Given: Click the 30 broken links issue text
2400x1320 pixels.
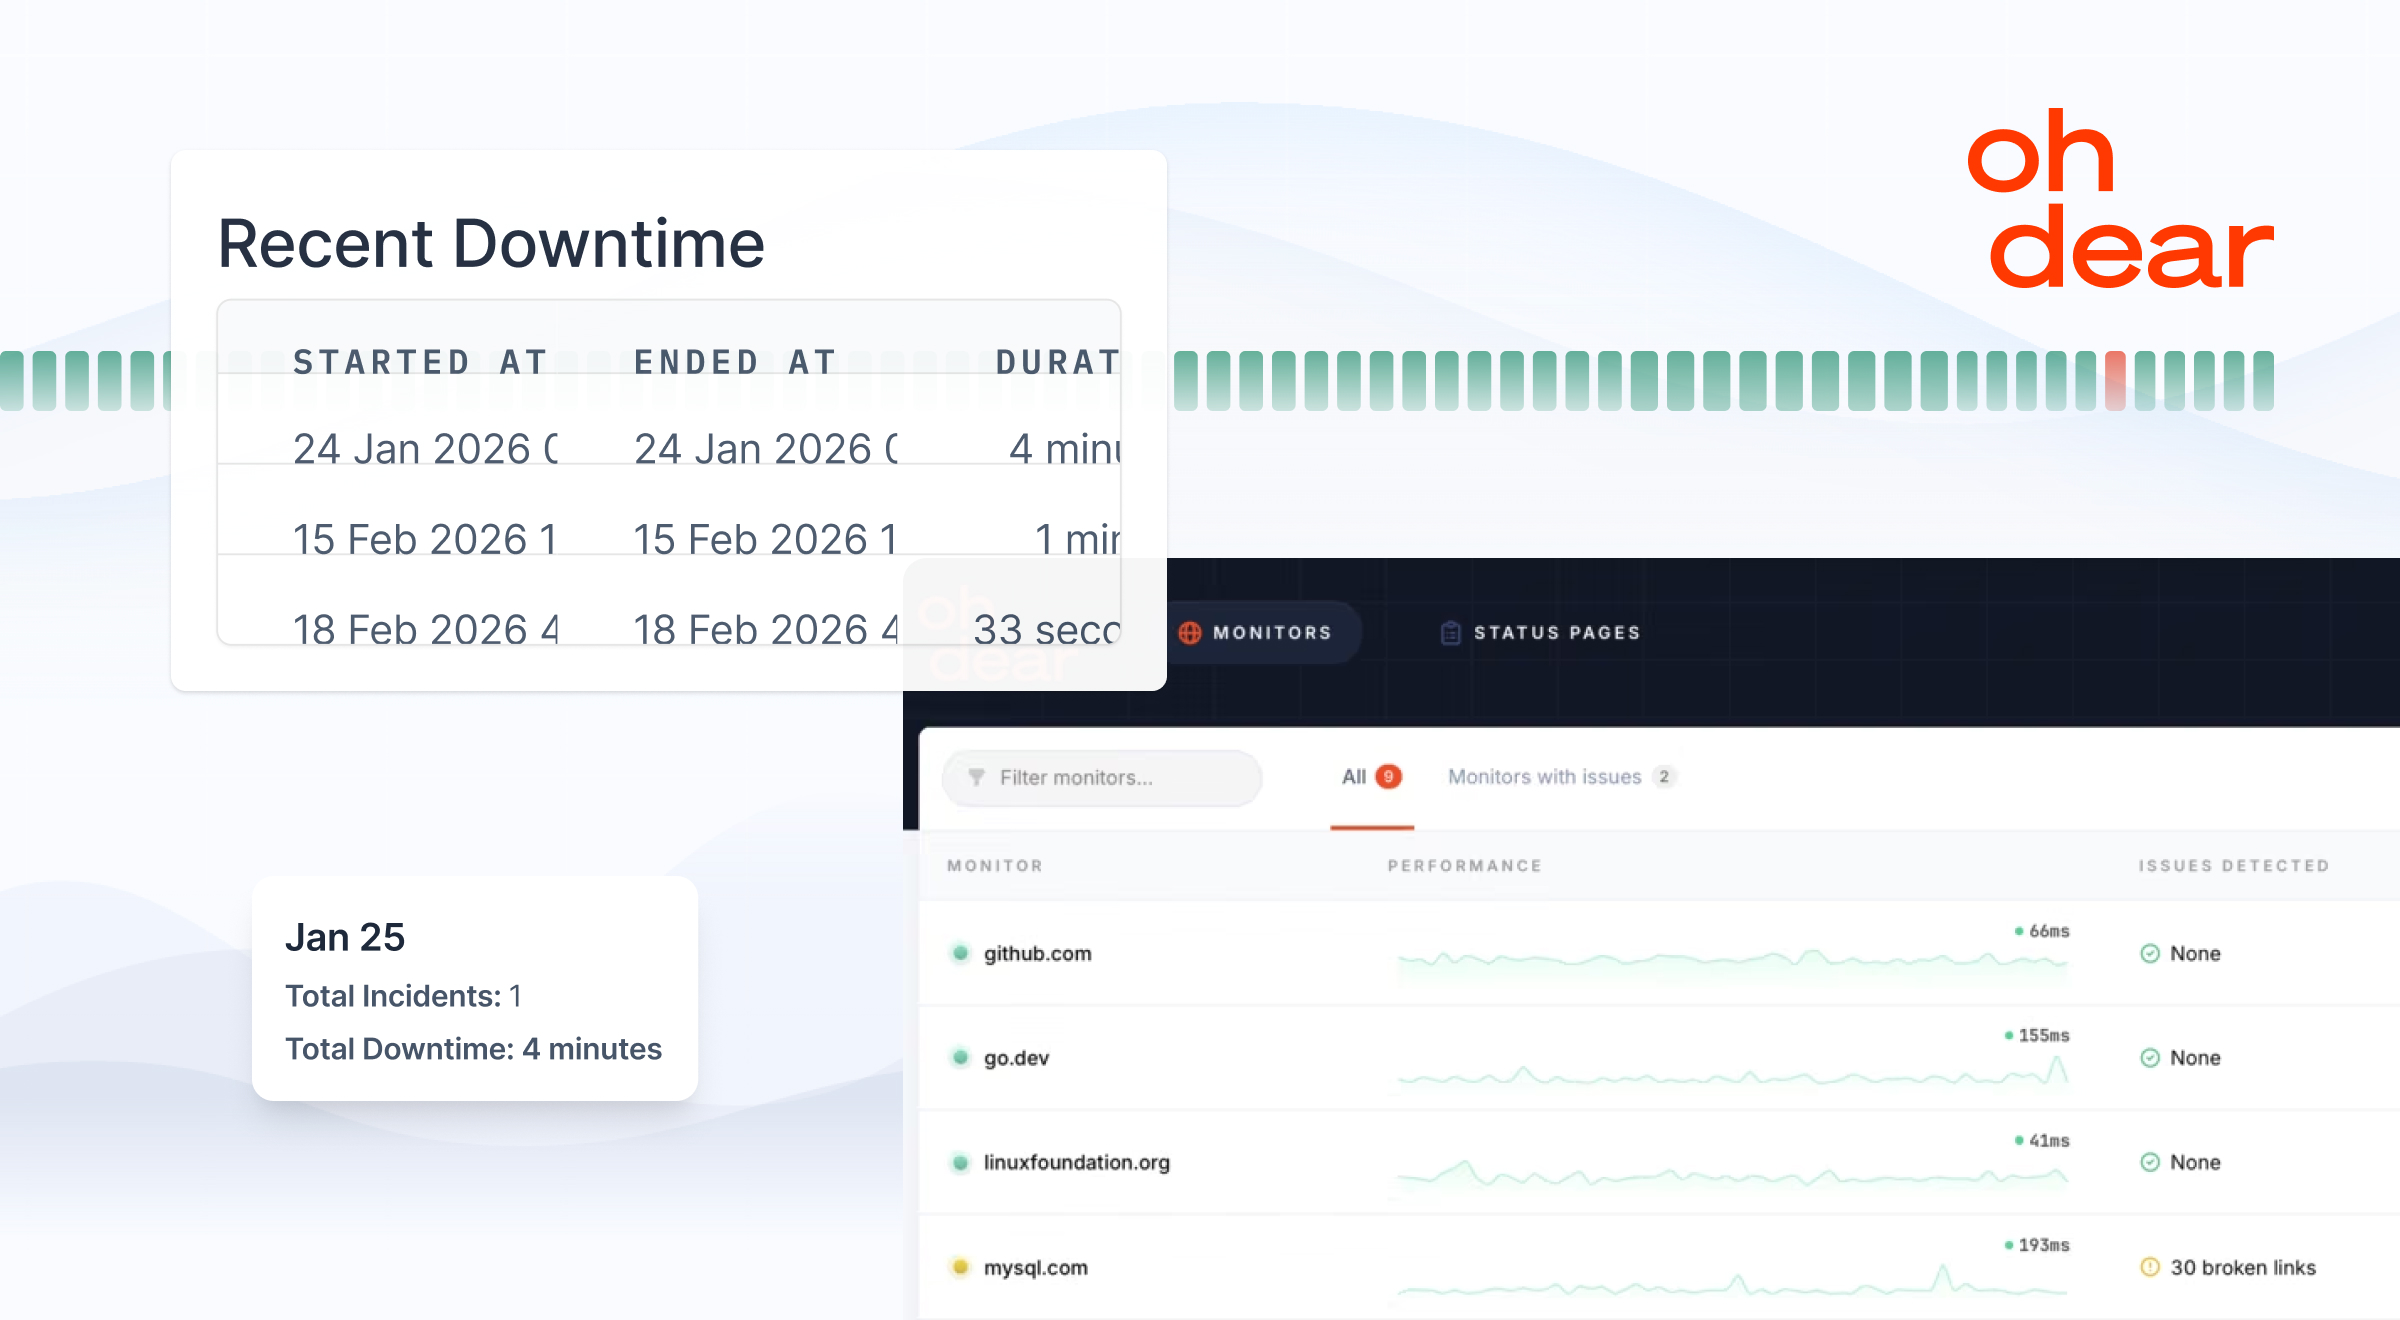Looking at the screenshot, I should 2242,1267.
